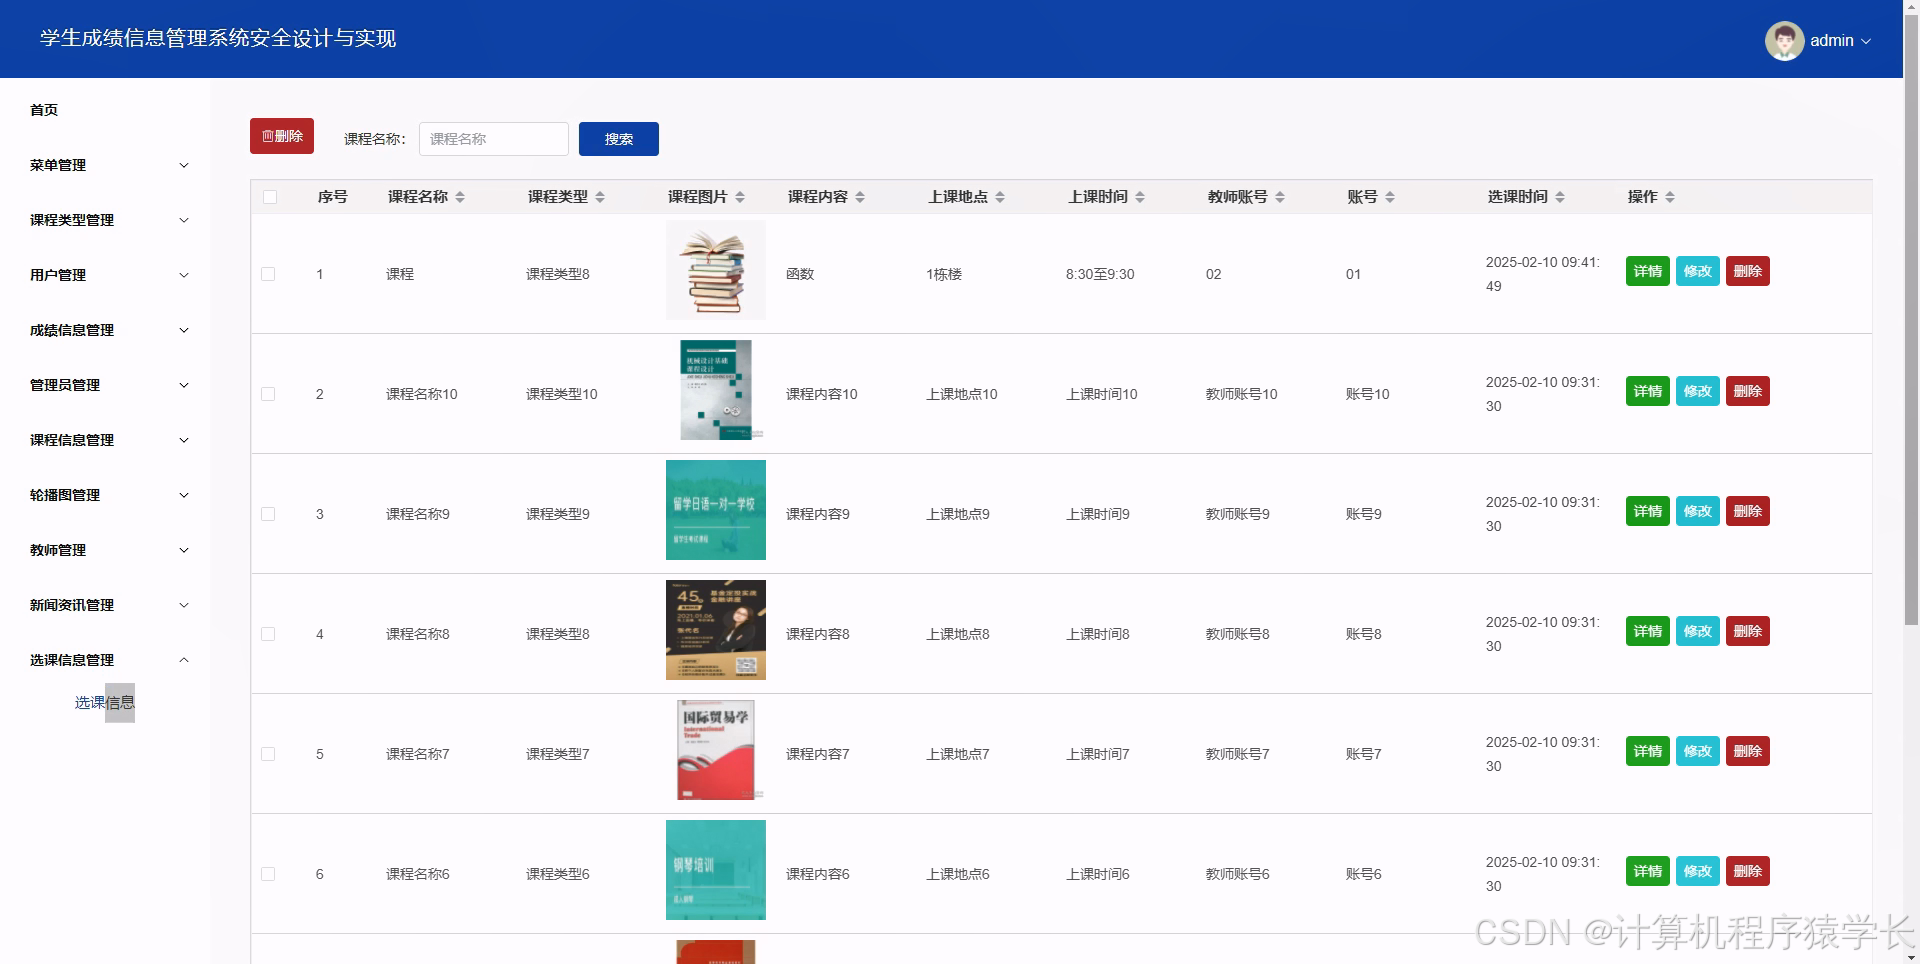Go to 首页 in the sidebar
Screen dimensions: 1920x964
point(43,110)
